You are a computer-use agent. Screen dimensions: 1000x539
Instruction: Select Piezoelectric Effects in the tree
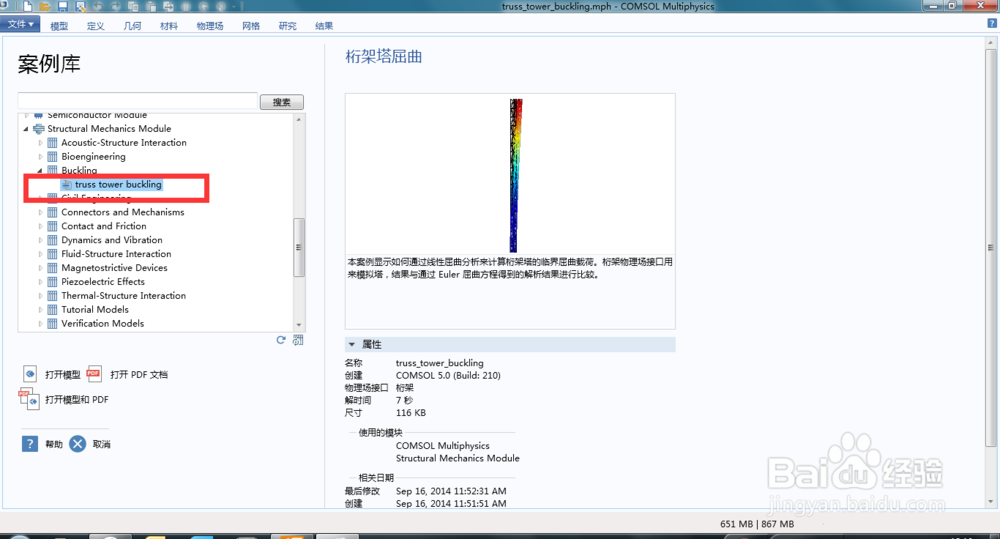[x=103, y=282]
